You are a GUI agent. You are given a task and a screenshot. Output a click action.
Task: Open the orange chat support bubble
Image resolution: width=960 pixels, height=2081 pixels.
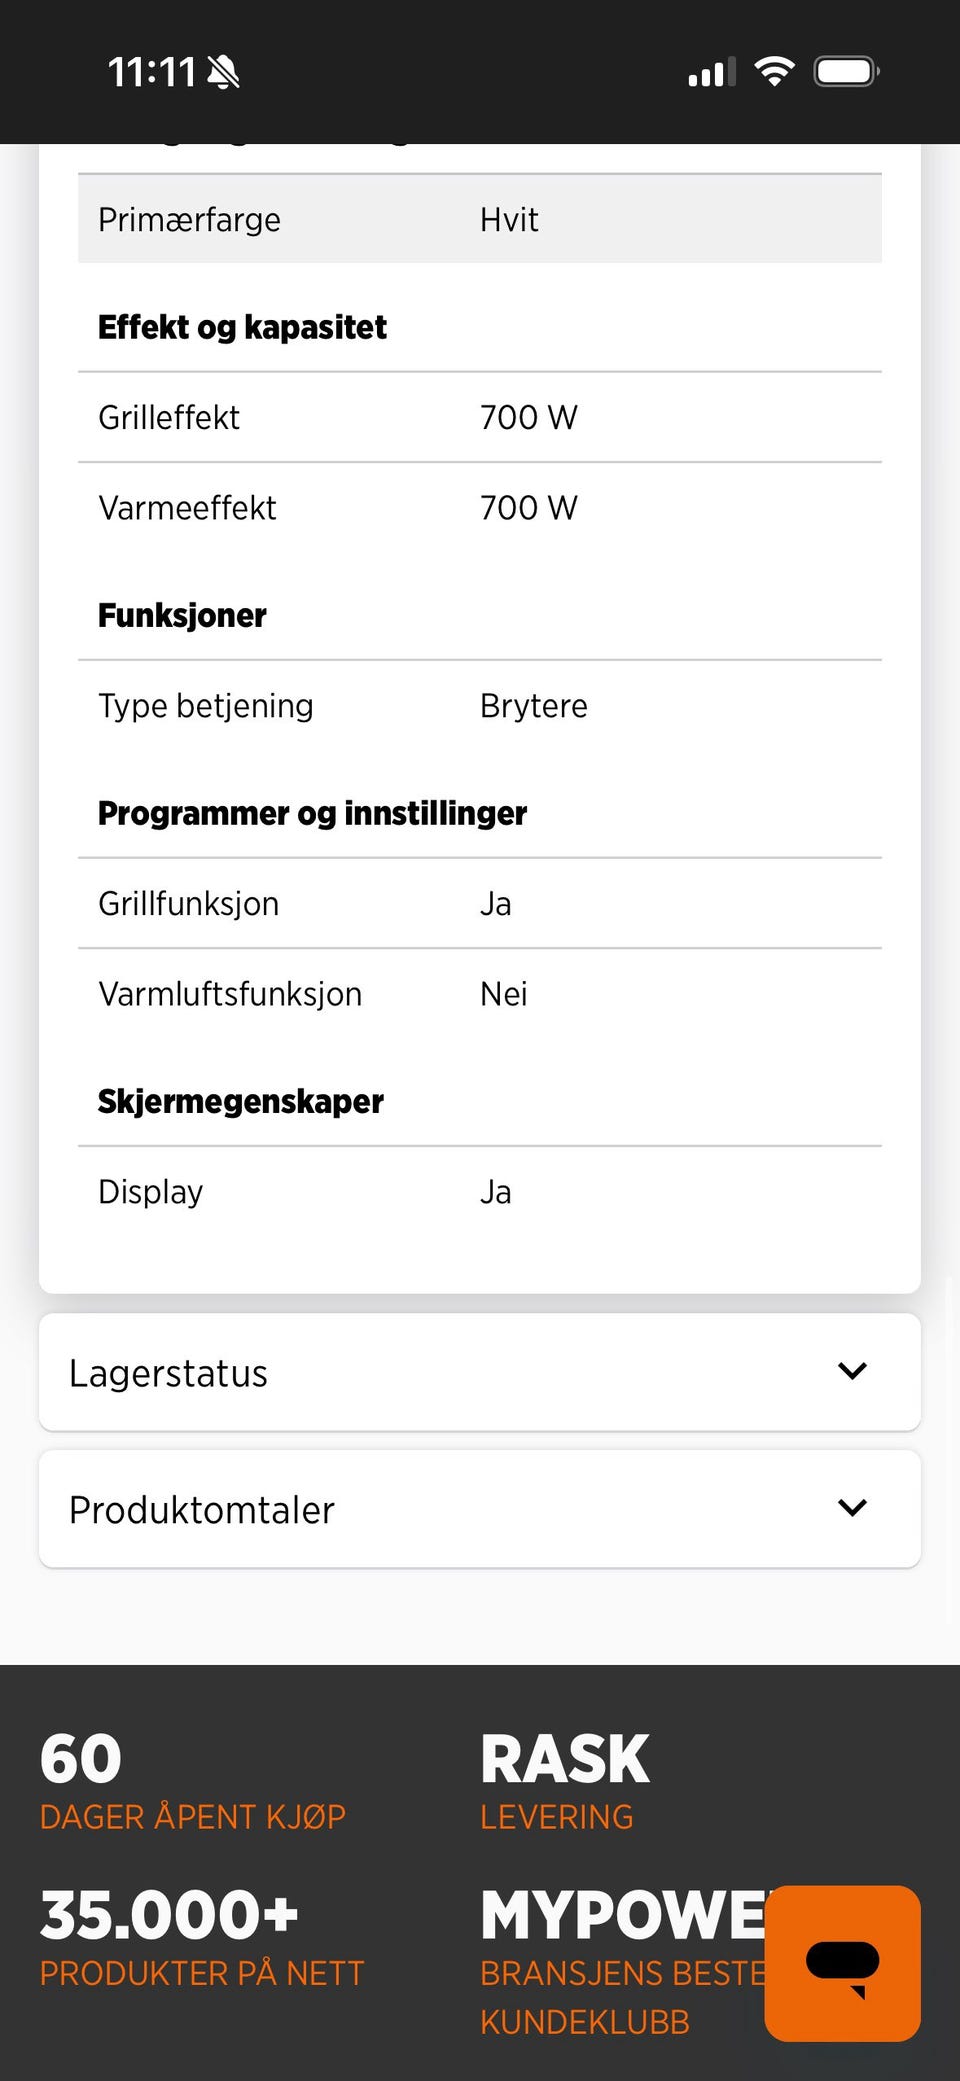click(842, 1962)
